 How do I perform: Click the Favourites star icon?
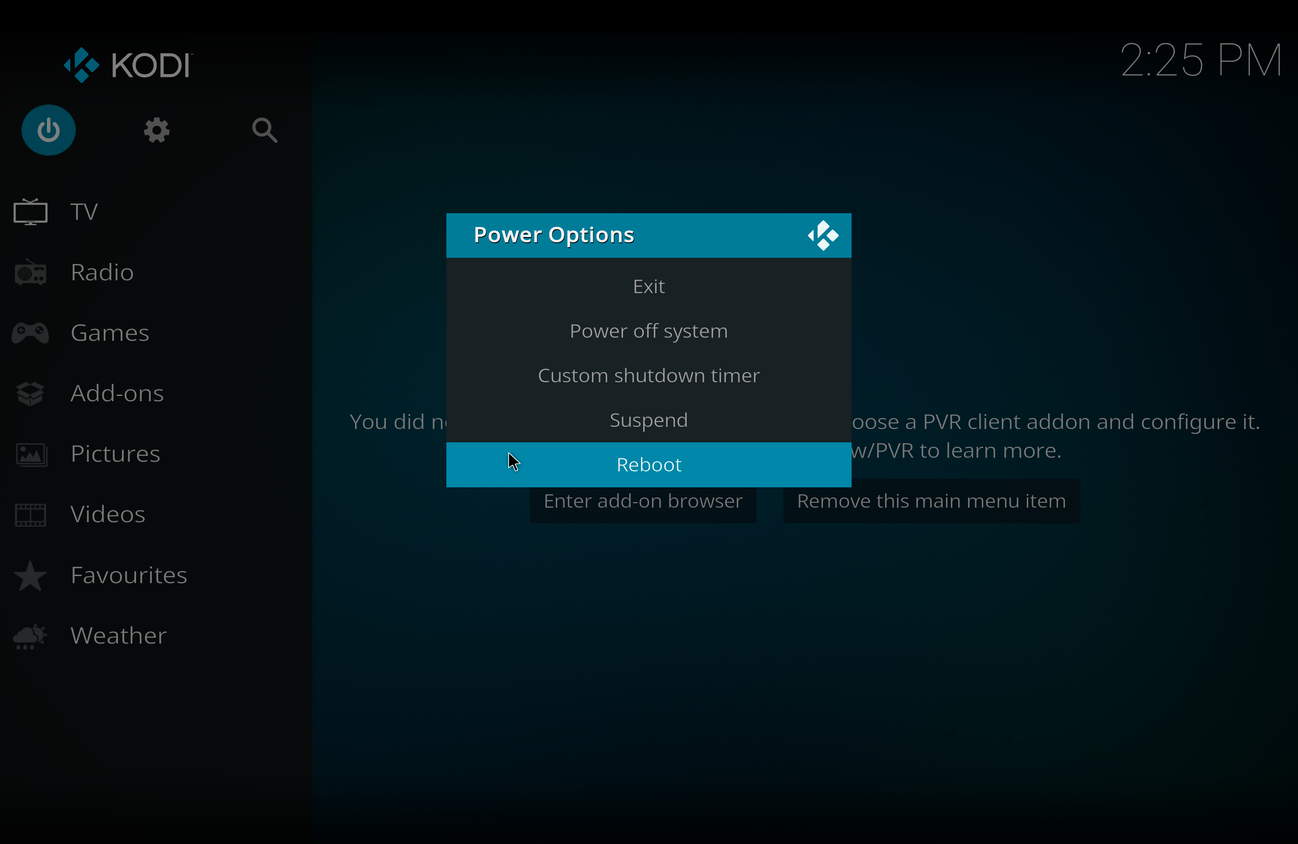click(30, 575)
